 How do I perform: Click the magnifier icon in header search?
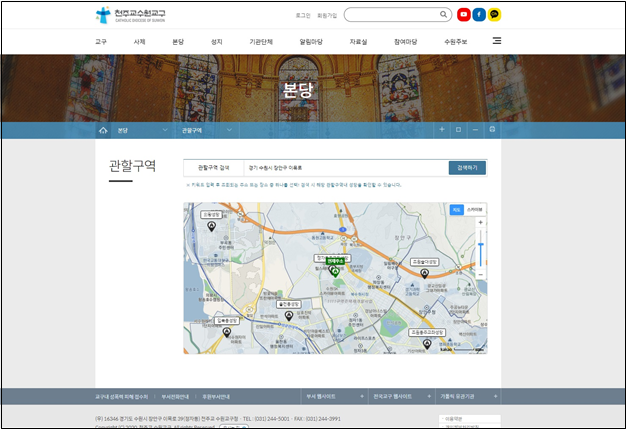(x=443, y=14)
